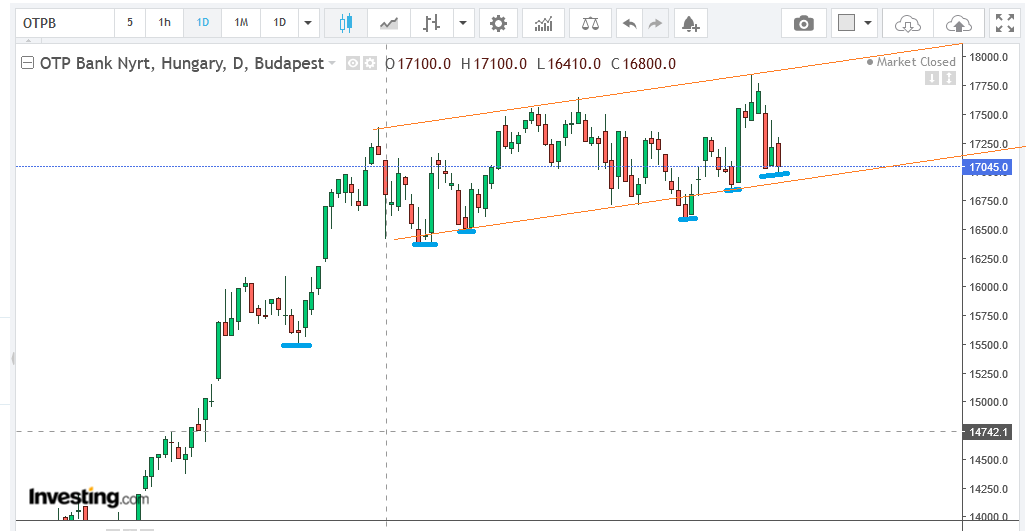Select the 1M timeframe
This screenshot has width=1026, height=531.
click(x=241, y=23)
